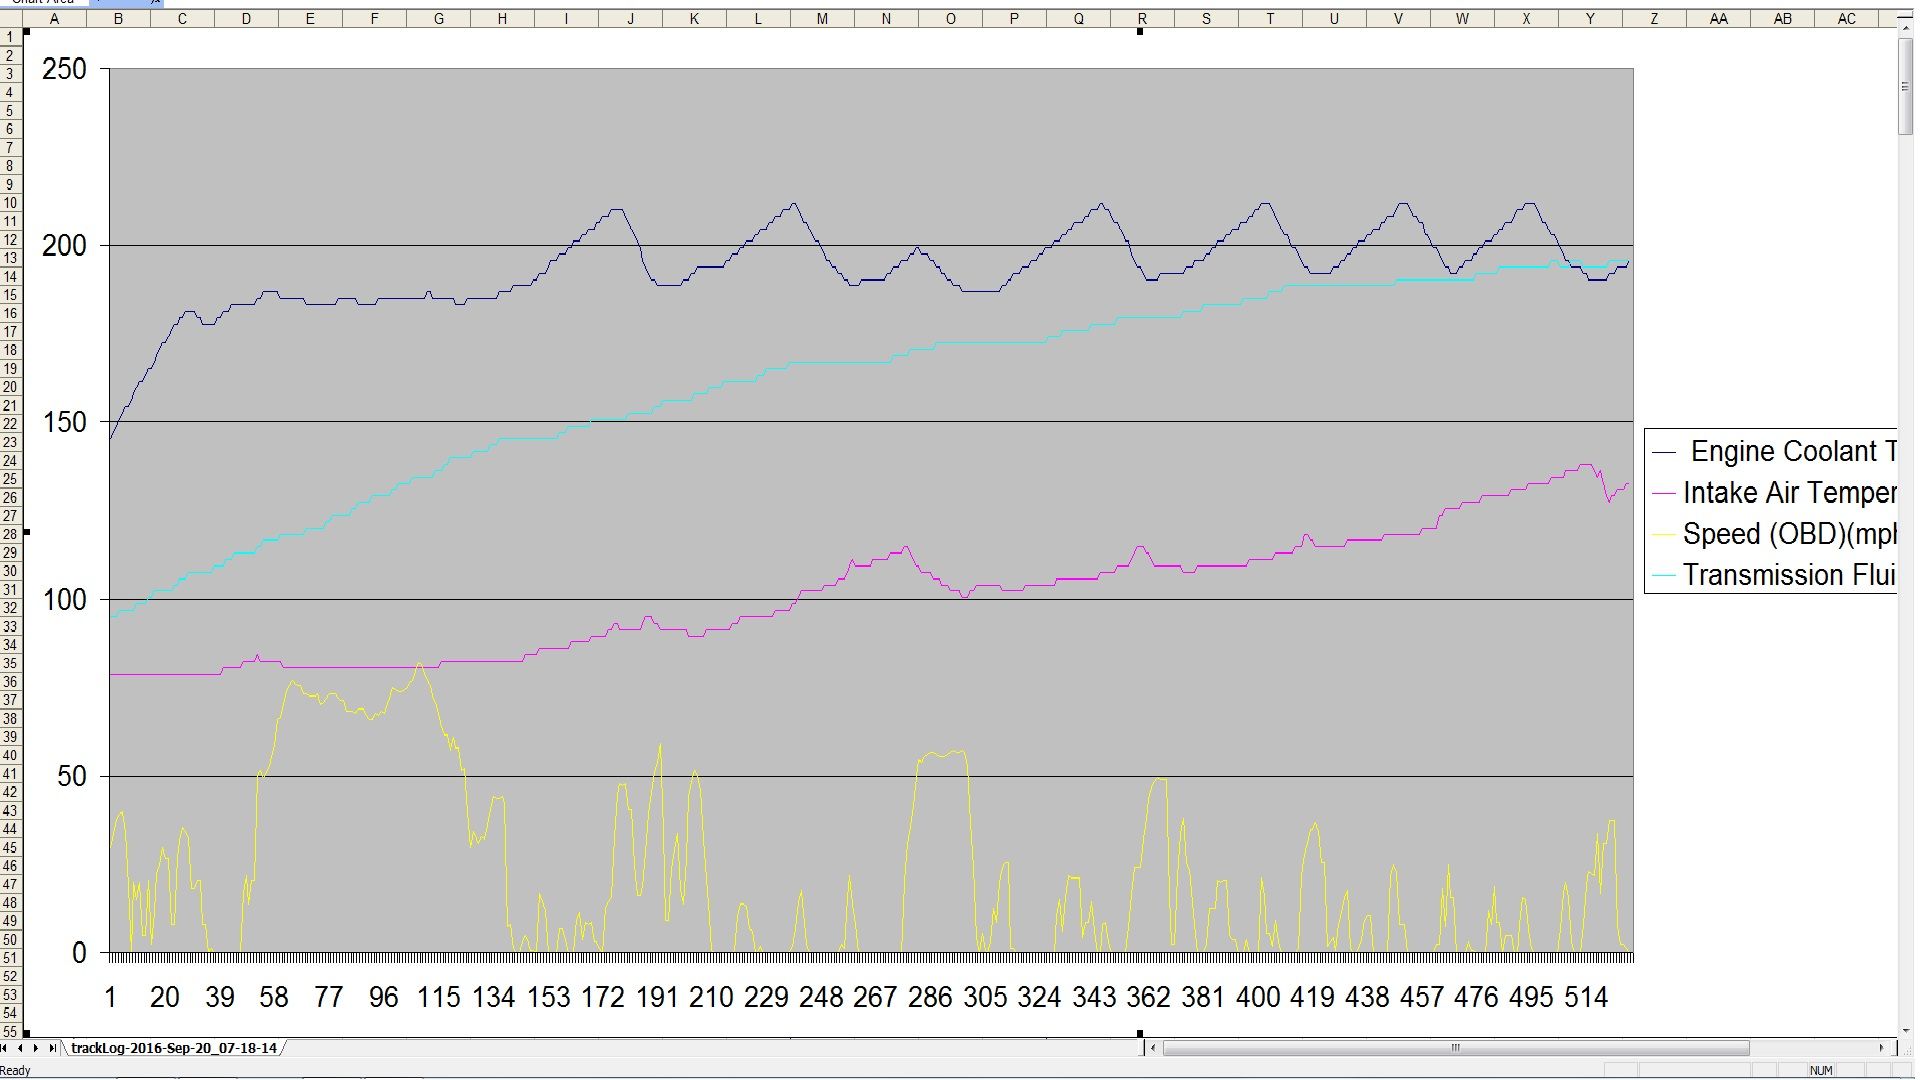Grab the horizontal scrollbar thumb
Viewport: 1920px width, 1080px height.
point(1456,1048)
